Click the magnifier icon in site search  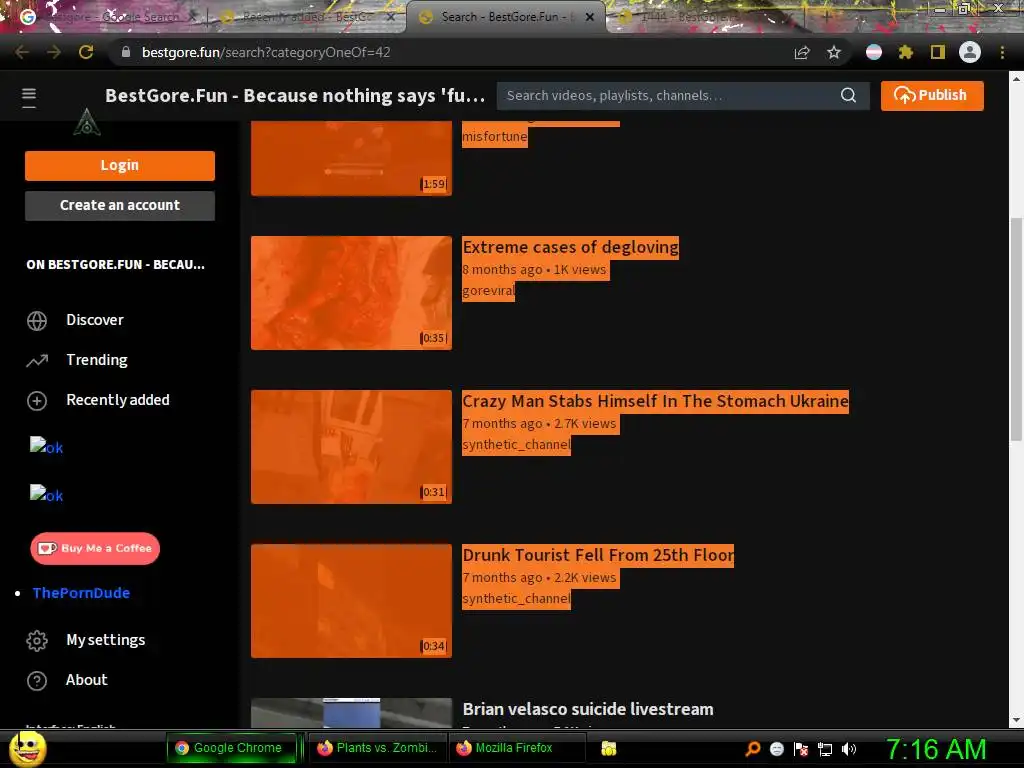(x=848, y=95)
